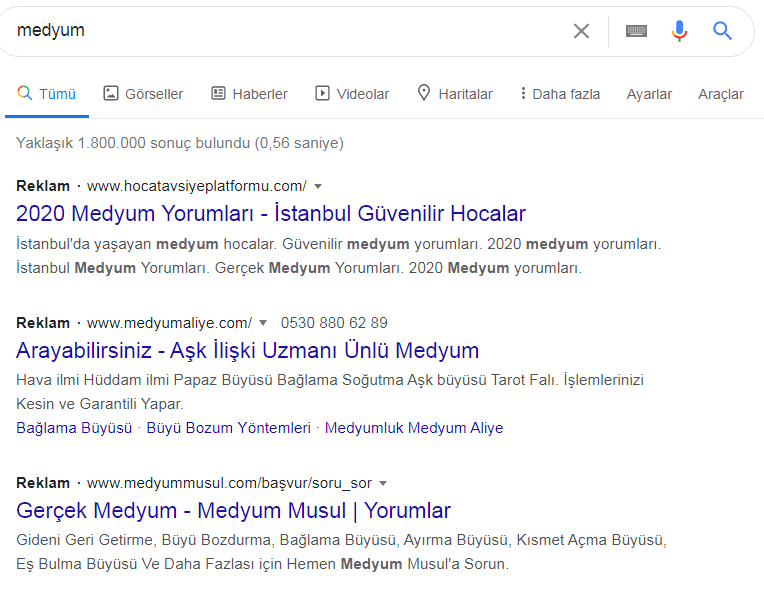Switch to the Görseller tab

[143, 94]
